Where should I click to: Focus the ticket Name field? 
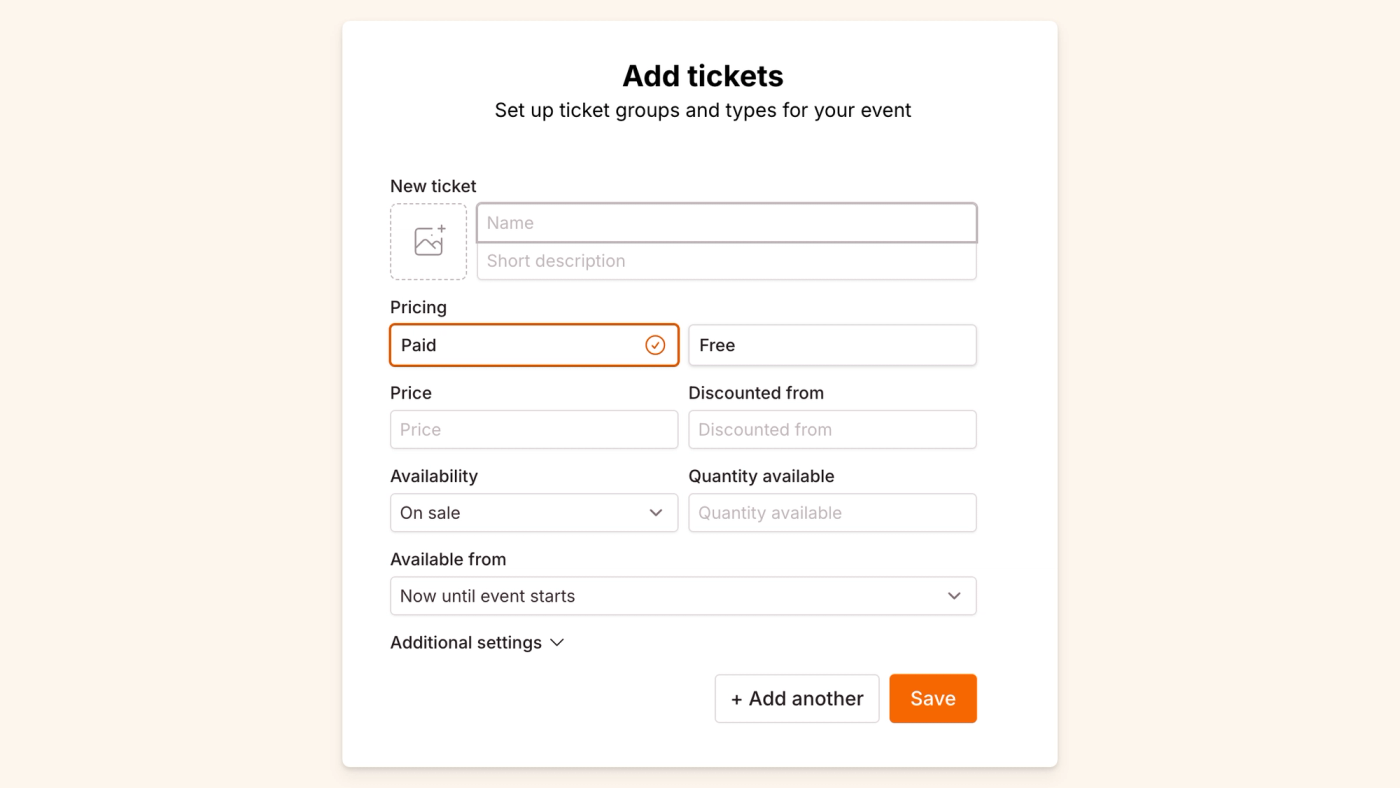tap(726, 223)
